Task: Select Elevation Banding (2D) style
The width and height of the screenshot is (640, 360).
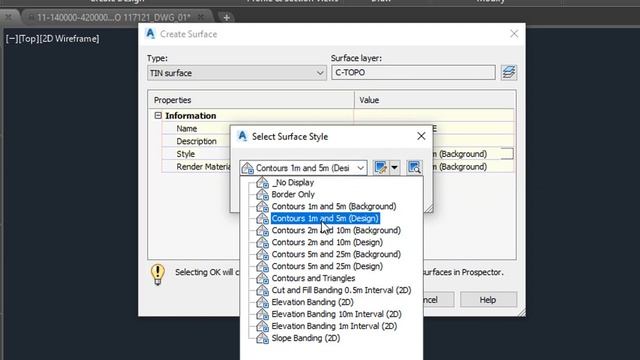Action: pyautogui.click(x=312, y=302)
